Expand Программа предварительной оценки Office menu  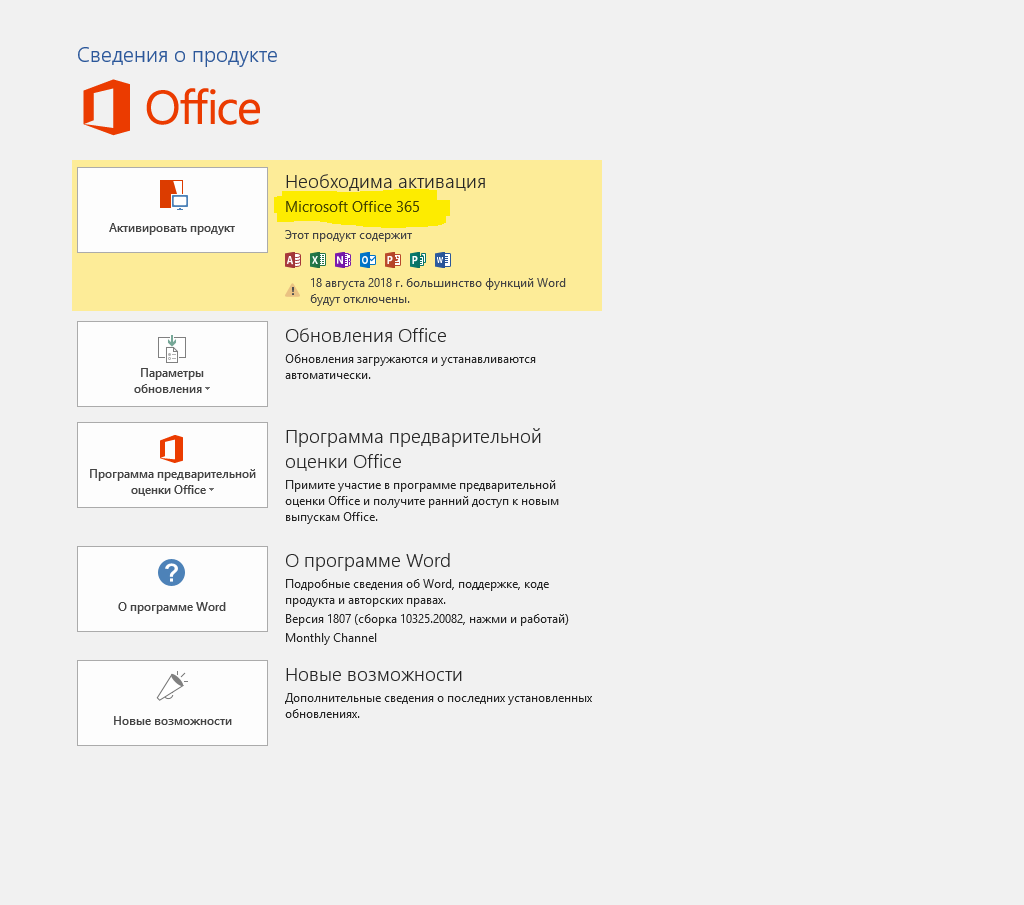click(x=172, y=465)
